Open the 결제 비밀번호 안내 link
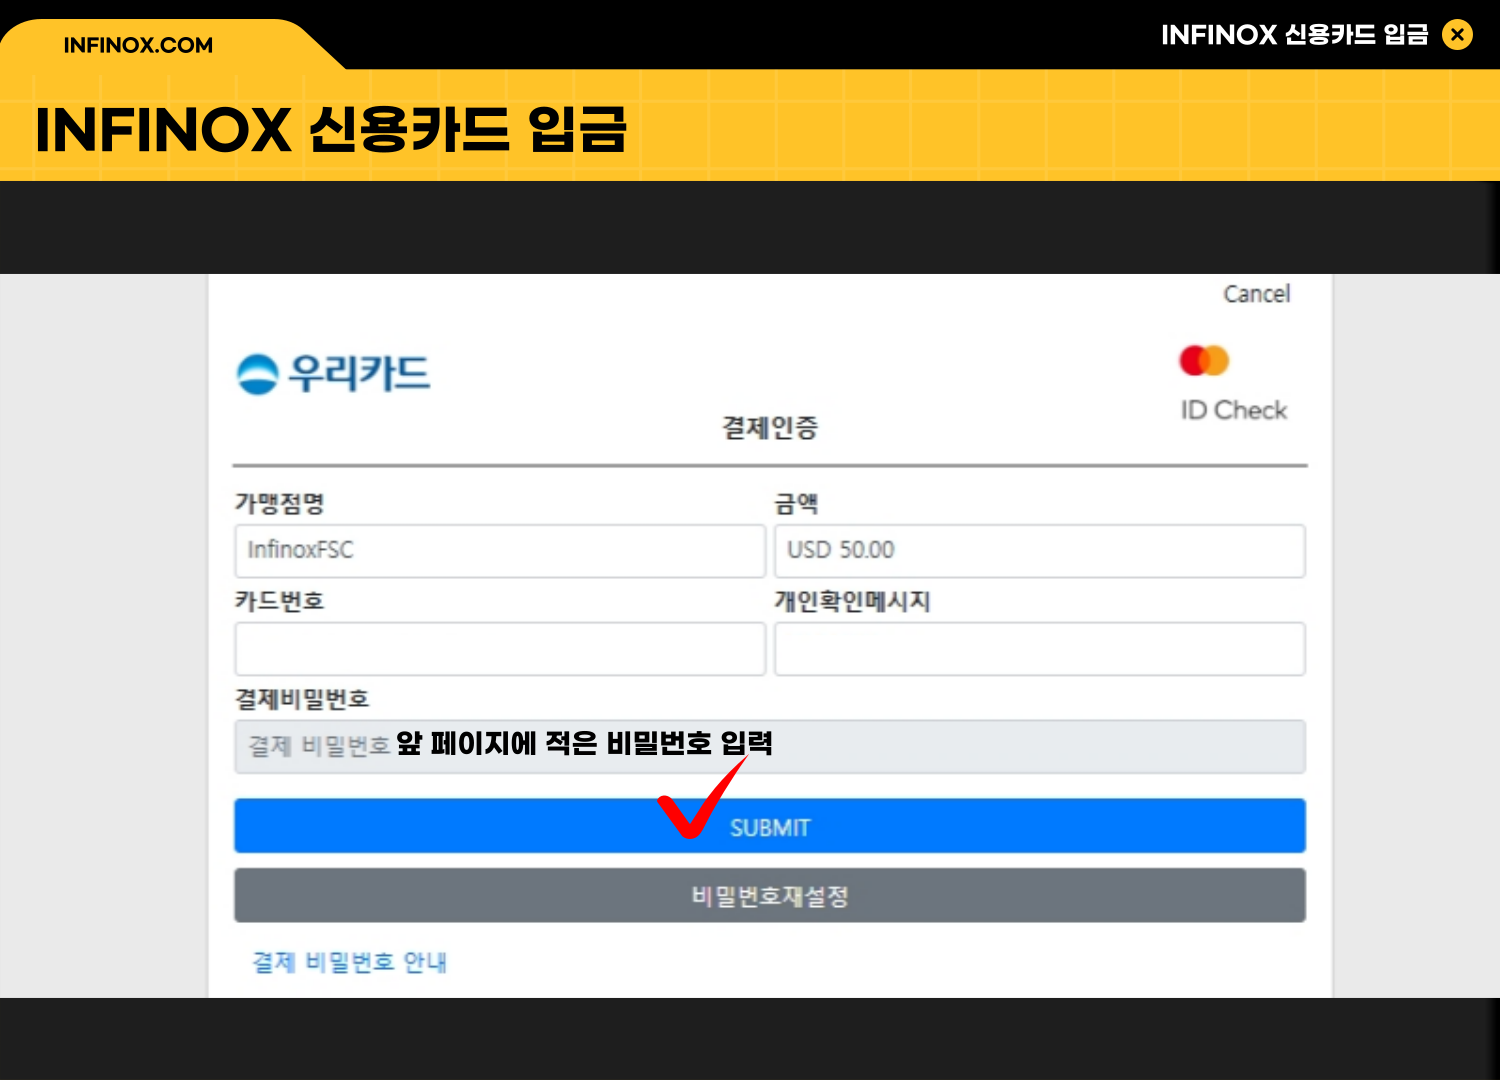Viewport: 1500px width, 1080px height. [x=349, y=962]
